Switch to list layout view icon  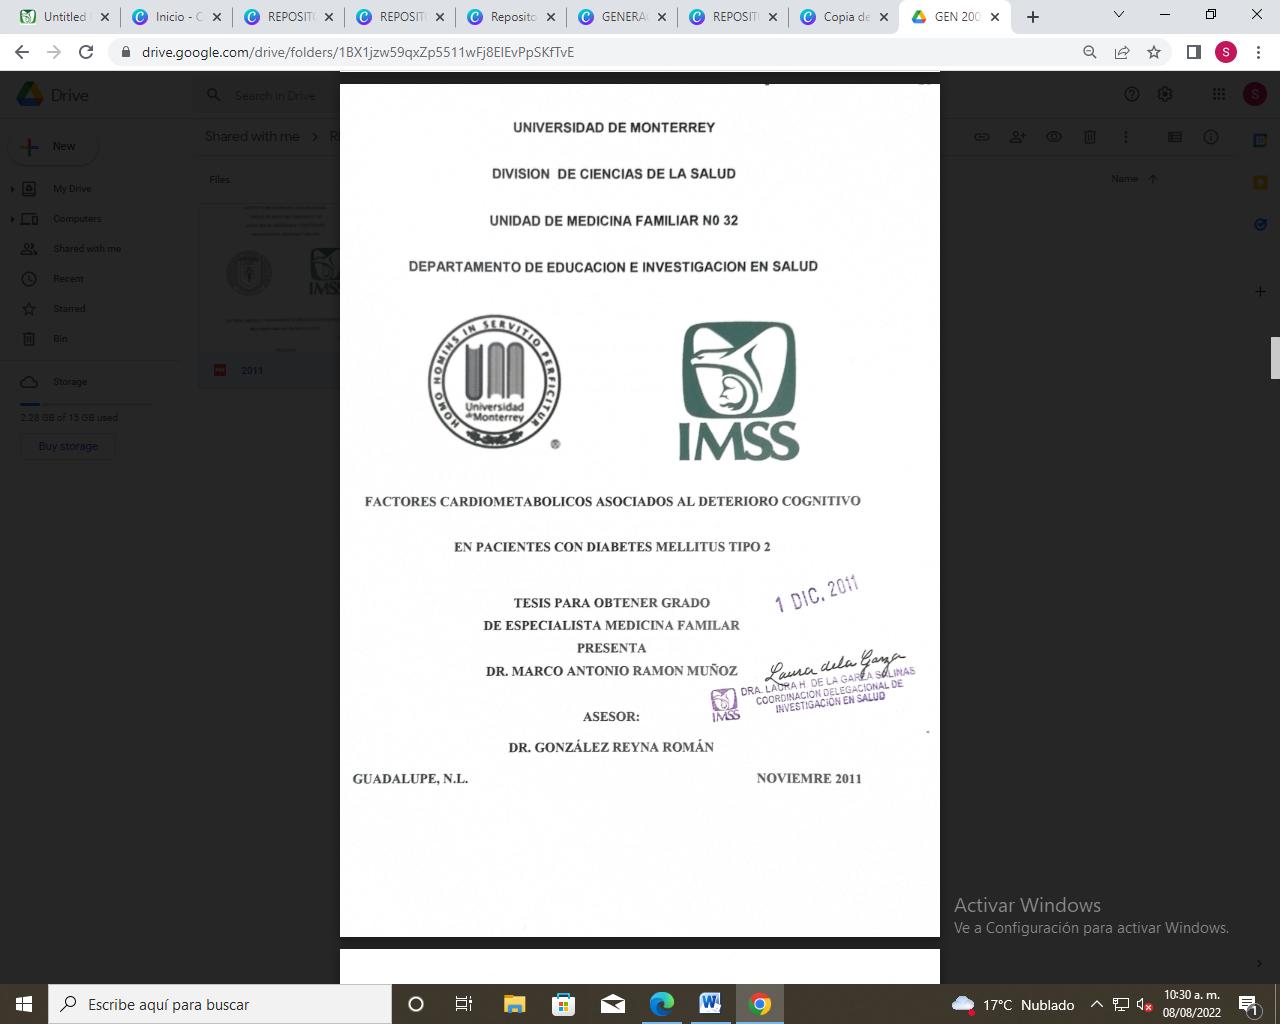pos(1175,137)
